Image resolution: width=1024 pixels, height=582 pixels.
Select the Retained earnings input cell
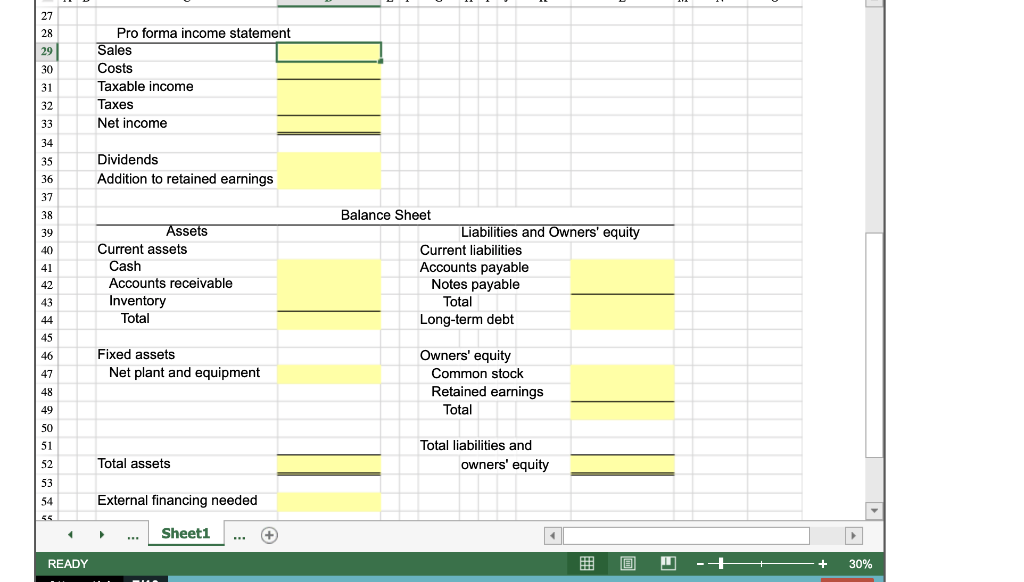tap(622, 392)
